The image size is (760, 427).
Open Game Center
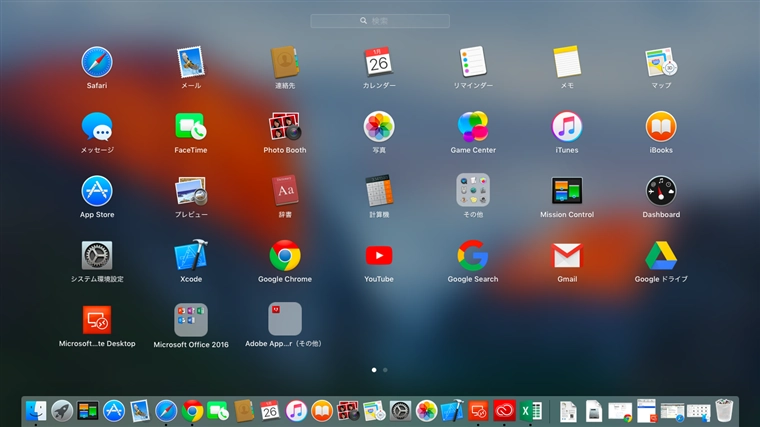tap(473, 127)
